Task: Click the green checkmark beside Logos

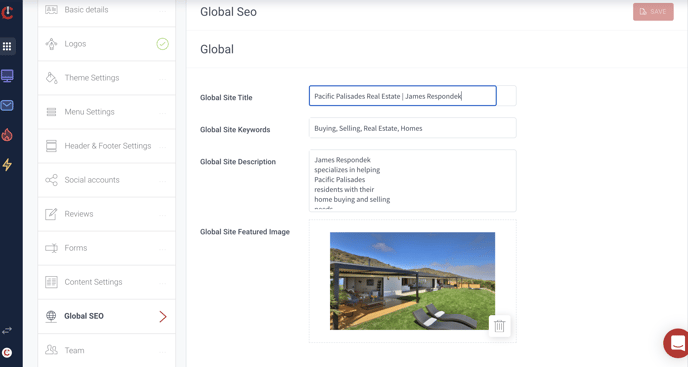Action: tap(162, 44)
